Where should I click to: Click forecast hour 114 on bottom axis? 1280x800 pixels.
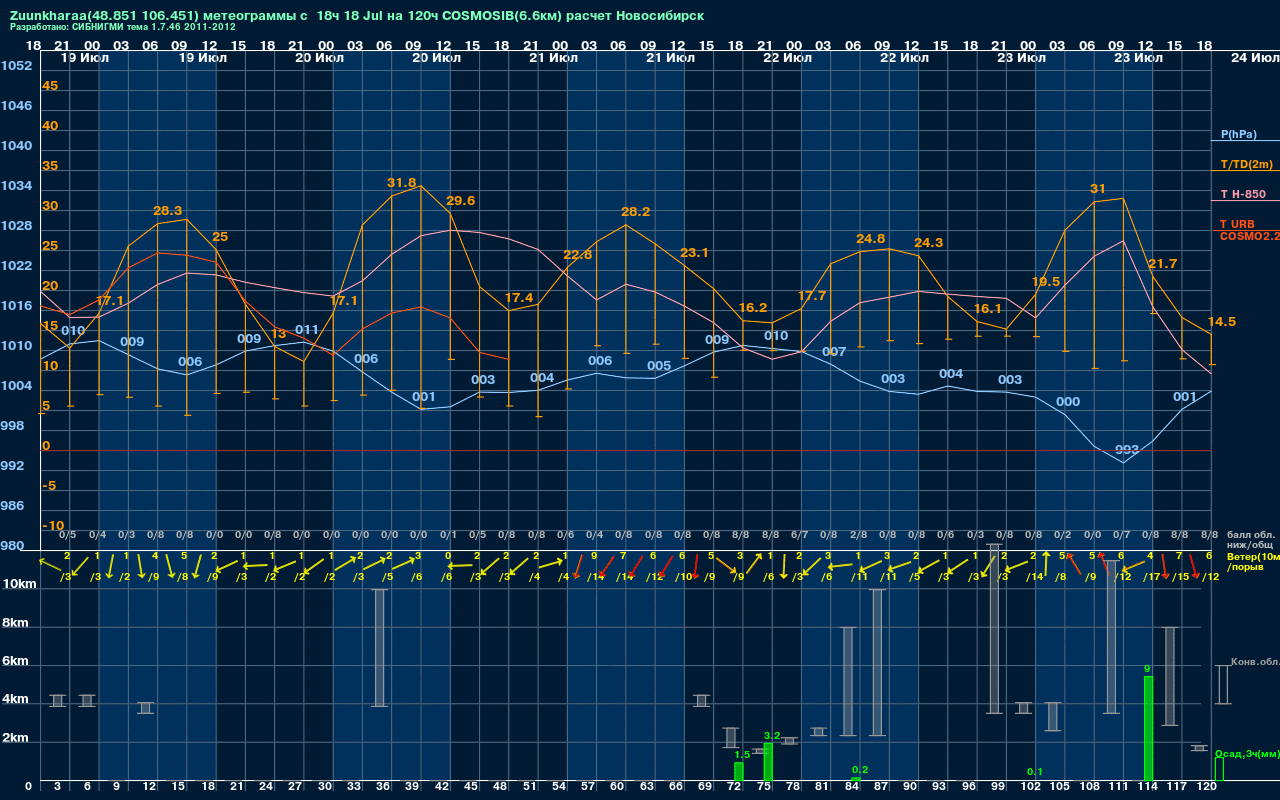coord(1147,788)
